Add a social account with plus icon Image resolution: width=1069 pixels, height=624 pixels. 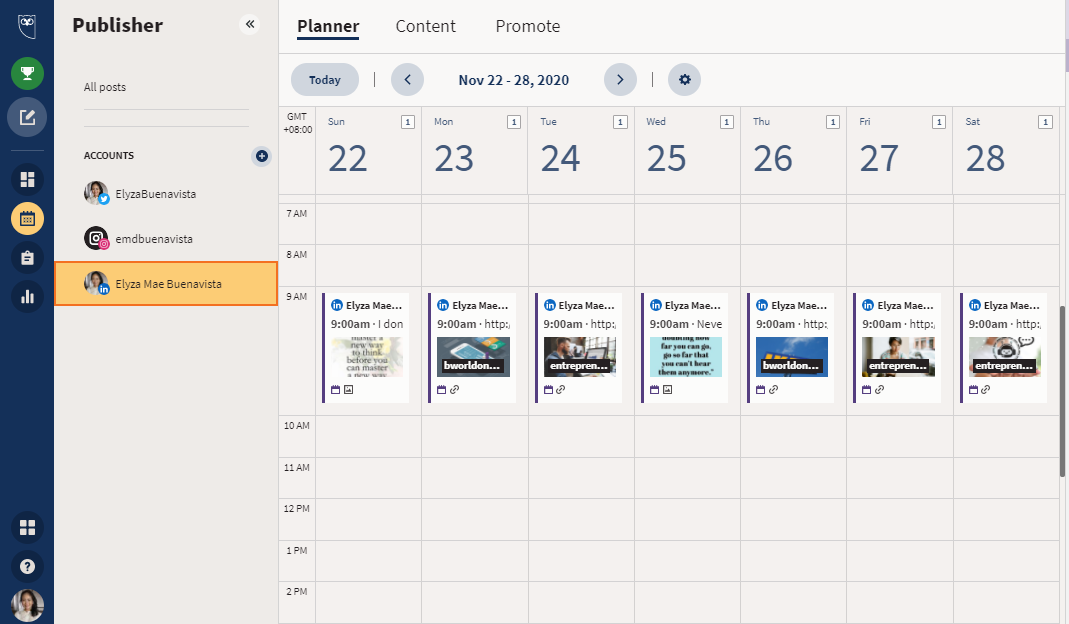[261, 156]
